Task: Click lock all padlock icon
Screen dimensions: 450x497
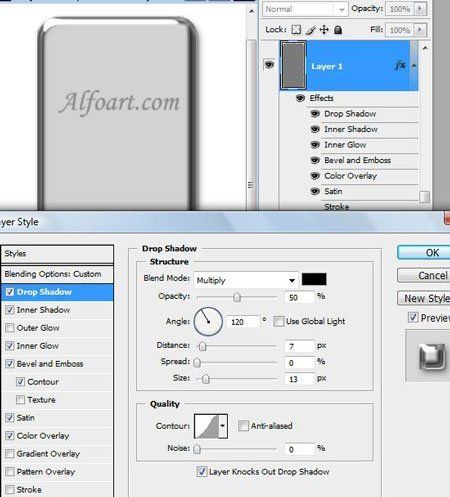Action: click(x=338, y=30)
